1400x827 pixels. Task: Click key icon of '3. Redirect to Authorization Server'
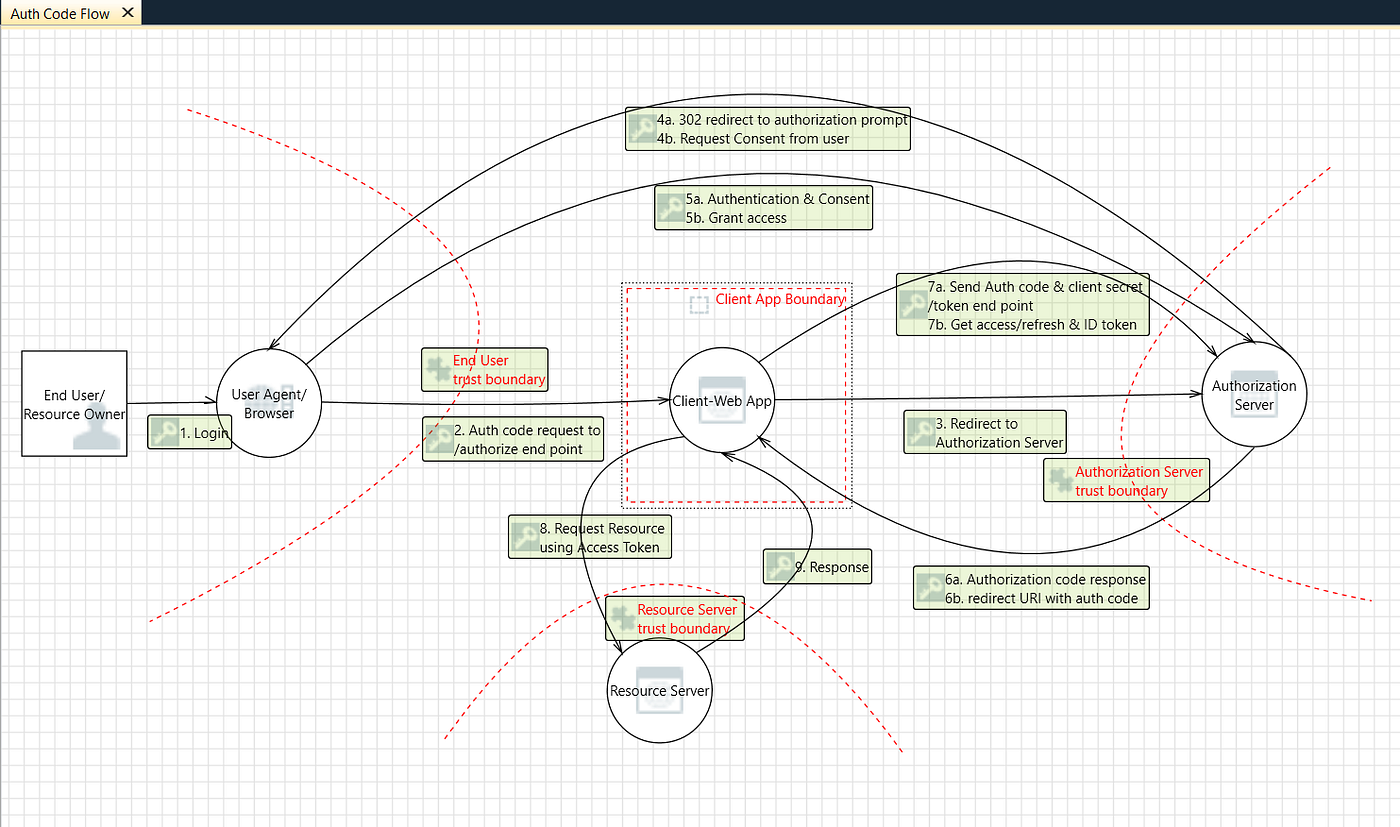click(920, 432)
